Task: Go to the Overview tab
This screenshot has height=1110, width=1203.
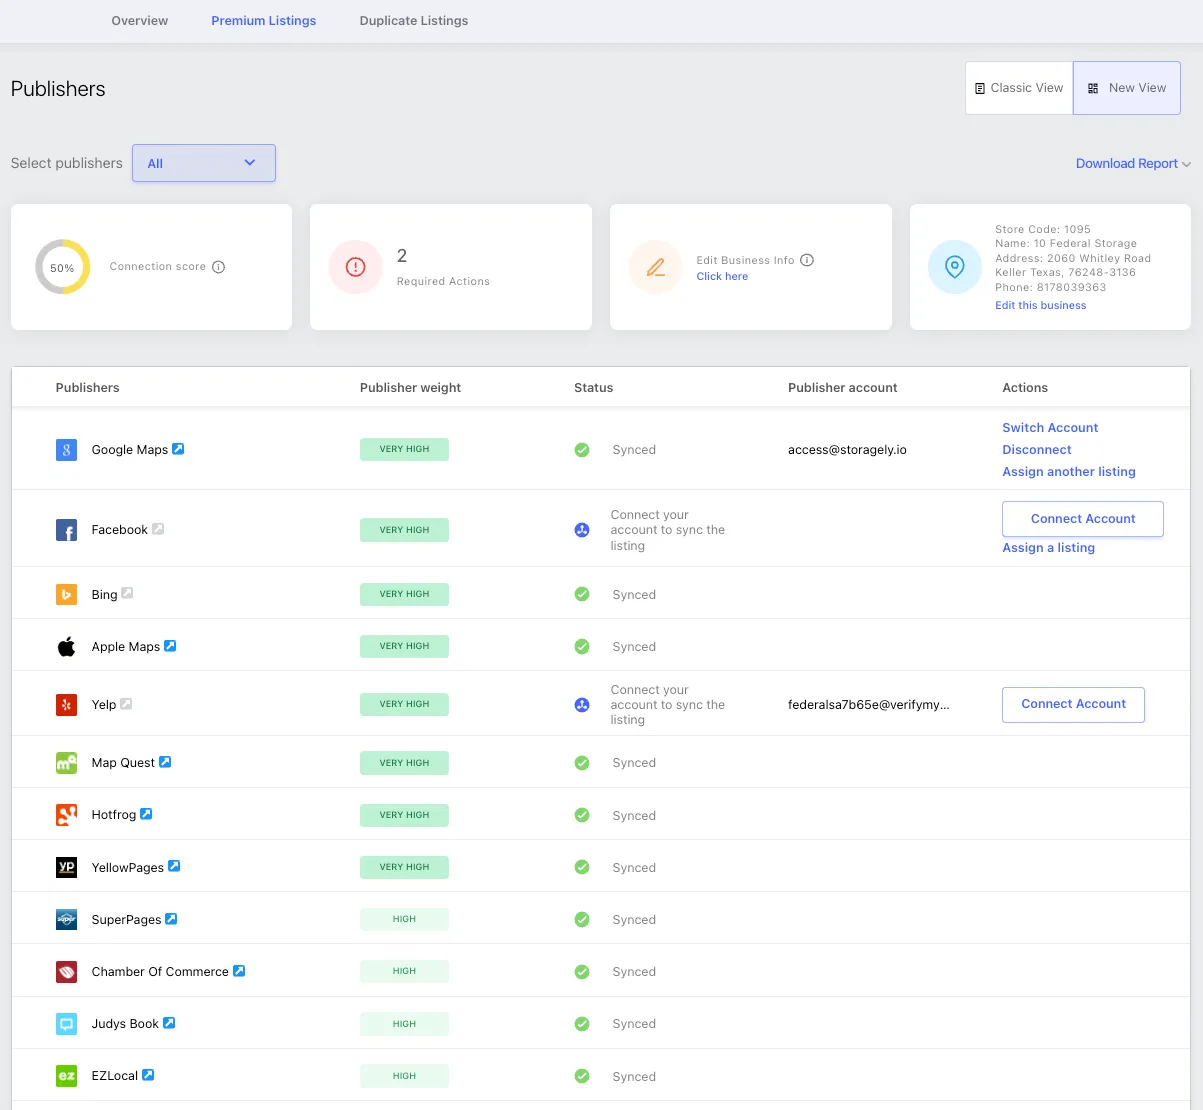Action: click(140, 21)
